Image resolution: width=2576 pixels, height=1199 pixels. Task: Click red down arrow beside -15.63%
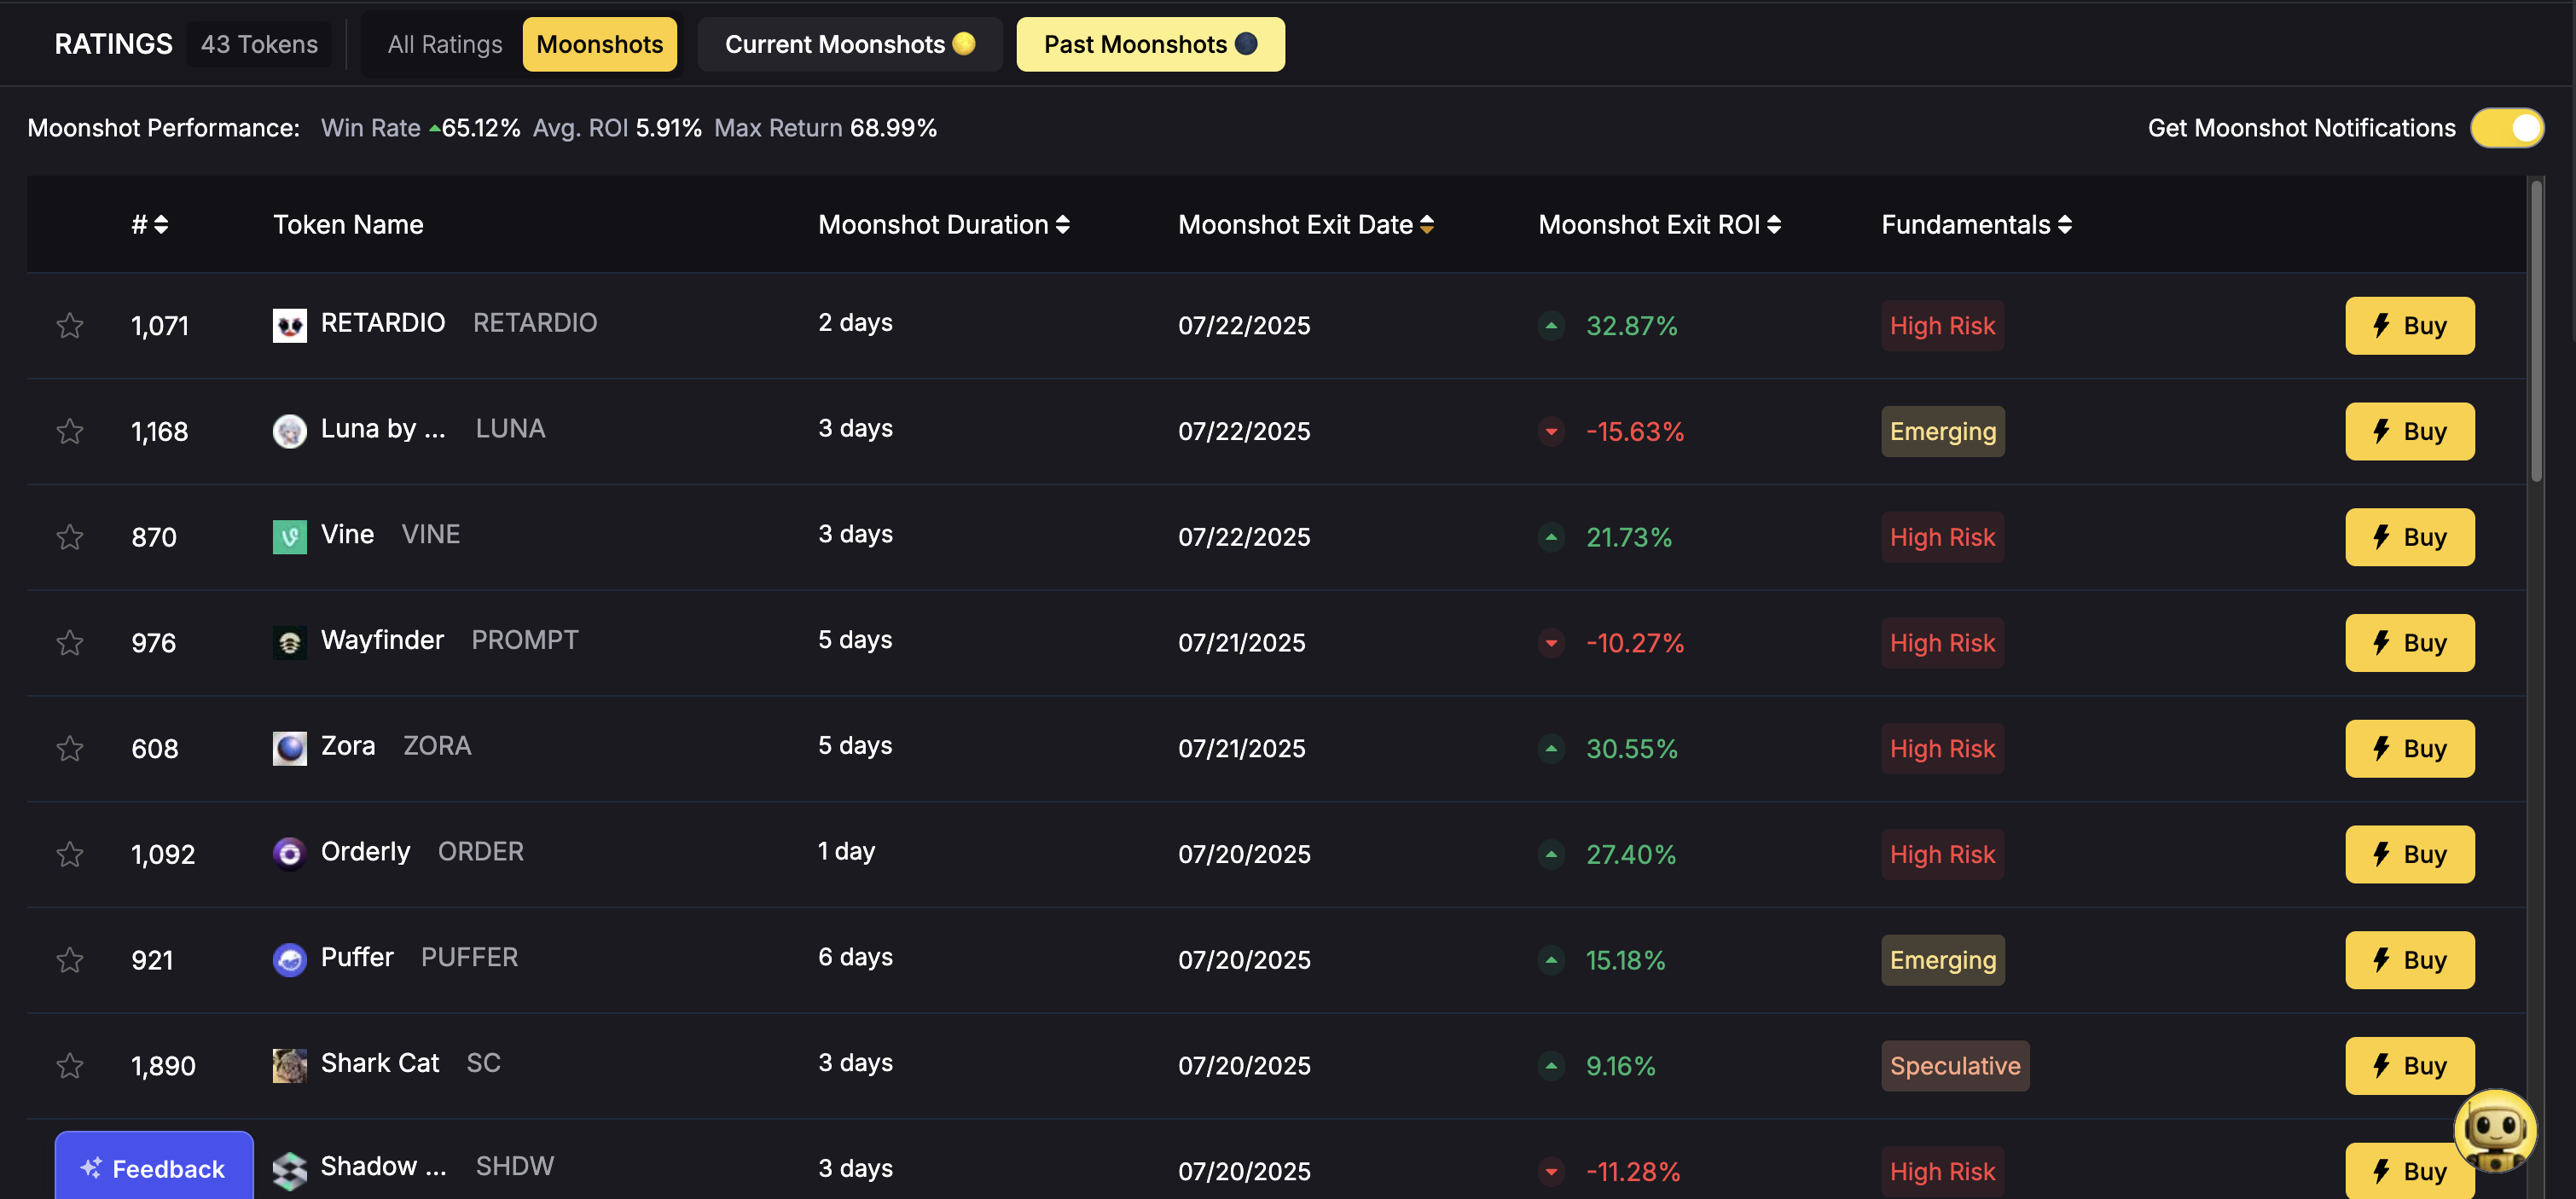1551,432
